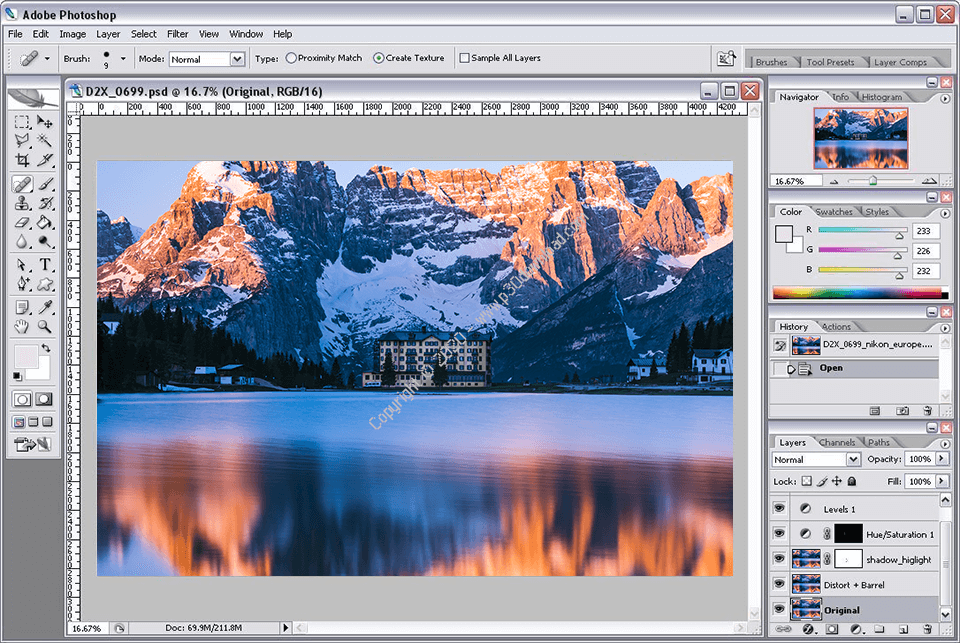Select the Crop tool
960x643 pixels.
click(22, 159)
